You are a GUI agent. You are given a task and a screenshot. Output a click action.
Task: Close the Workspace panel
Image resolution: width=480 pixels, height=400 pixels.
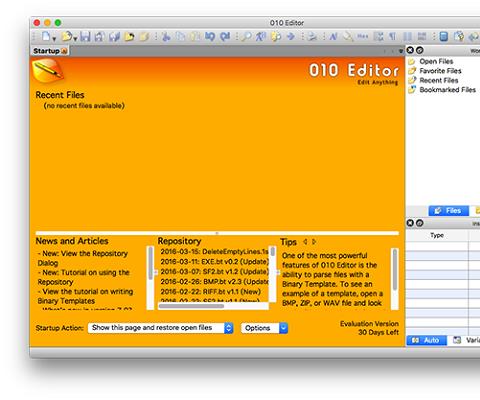[x=410, y=50]
